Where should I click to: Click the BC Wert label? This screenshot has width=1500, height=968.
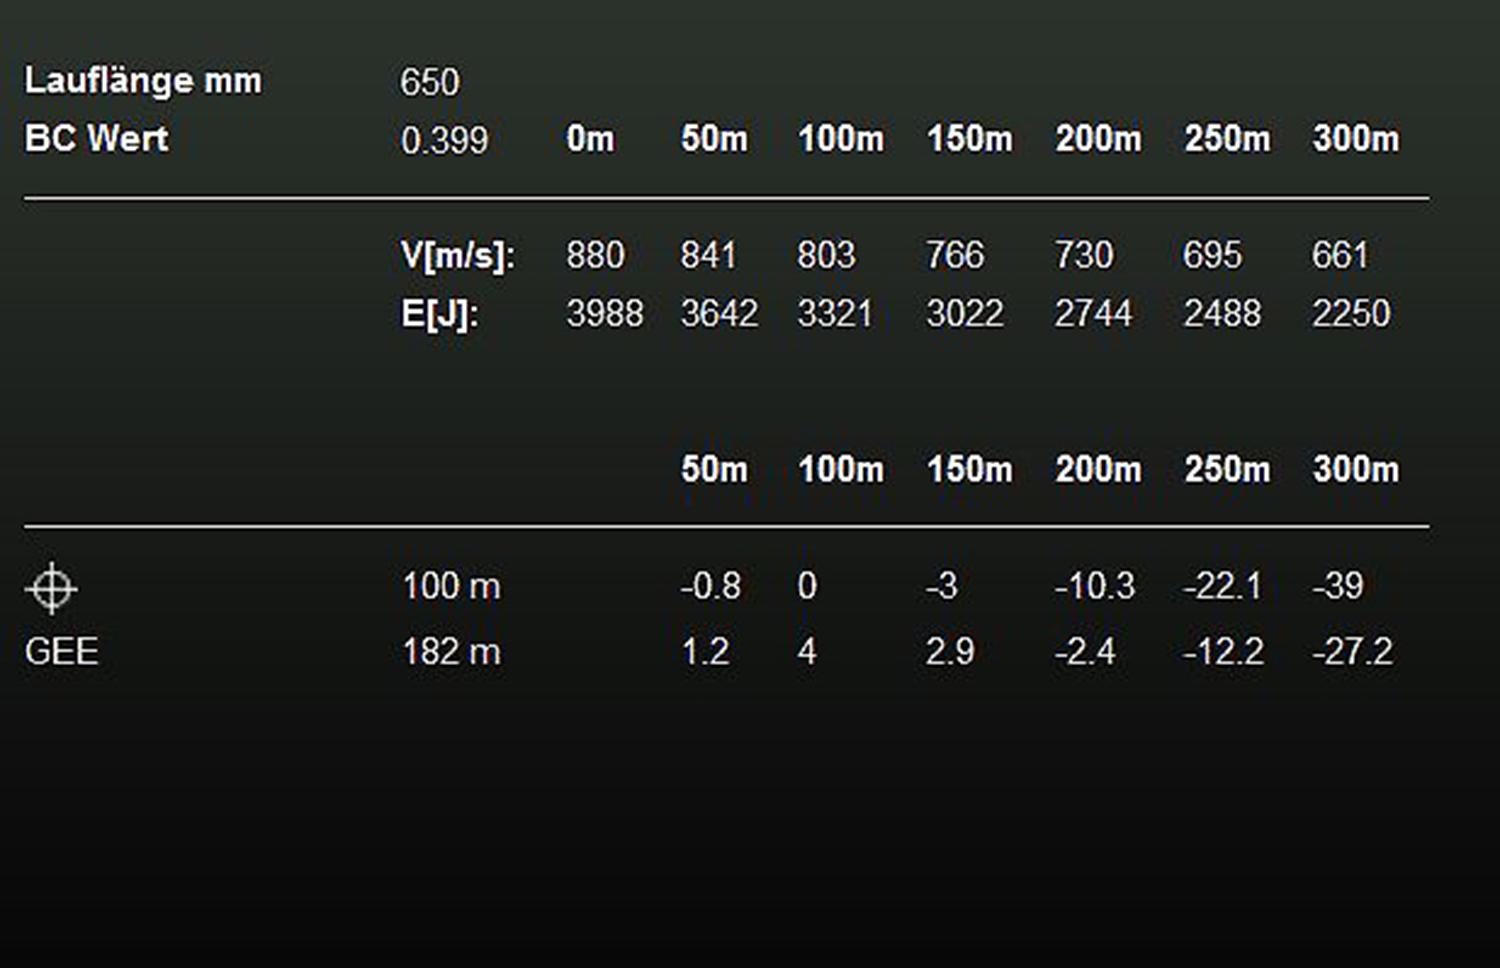tap(97, 138)
